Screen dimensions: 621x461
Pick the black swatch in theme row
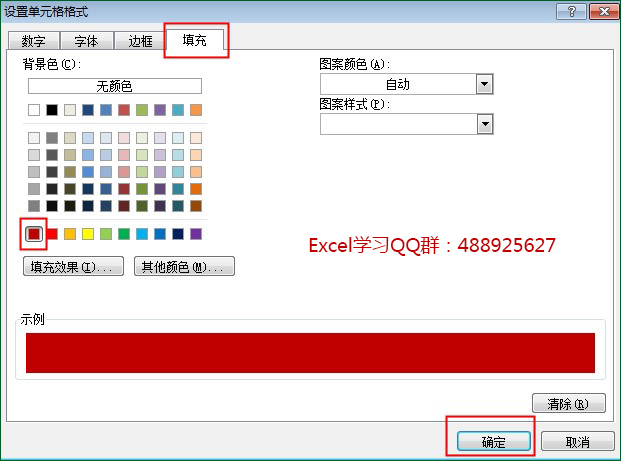pos(52,110)
